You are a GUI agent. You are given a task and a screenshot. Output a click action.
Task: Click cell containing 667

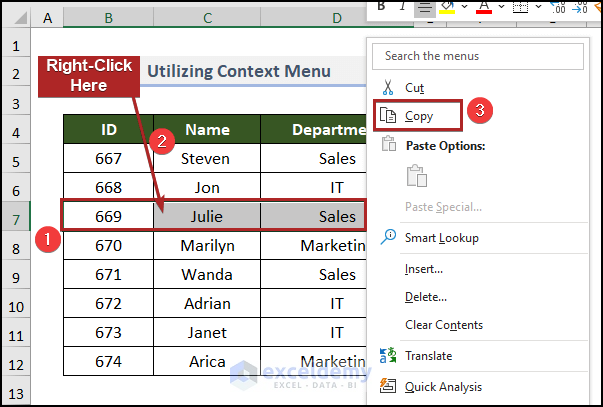(x=108, y=158)
